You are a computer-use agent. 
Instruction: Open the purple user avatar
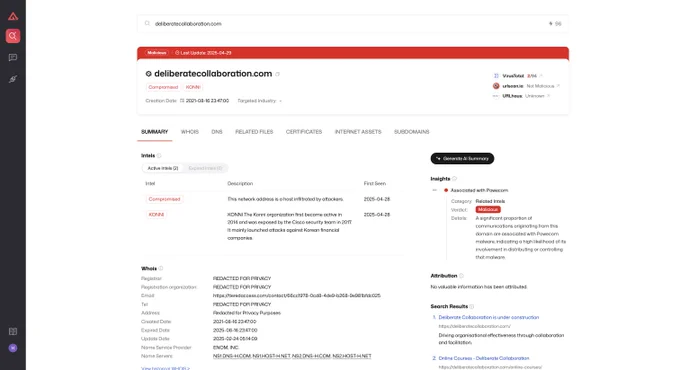point(13,348)
